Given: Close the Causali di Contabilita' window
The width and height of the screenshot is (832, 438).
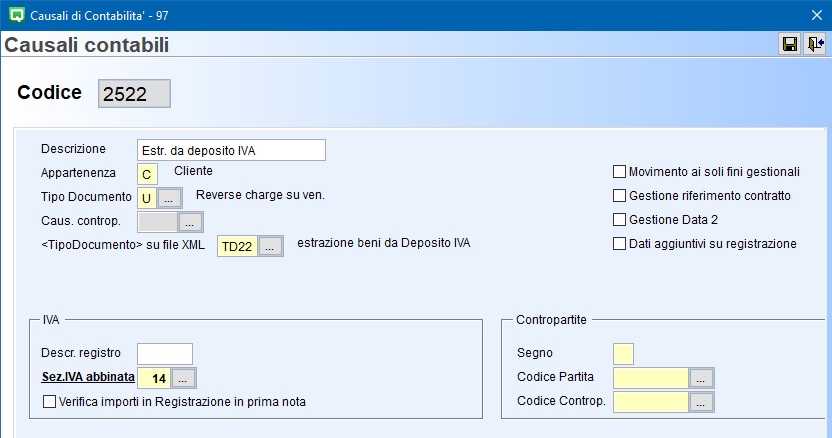Looking at the screenshot, I should [x=816, y=14].
